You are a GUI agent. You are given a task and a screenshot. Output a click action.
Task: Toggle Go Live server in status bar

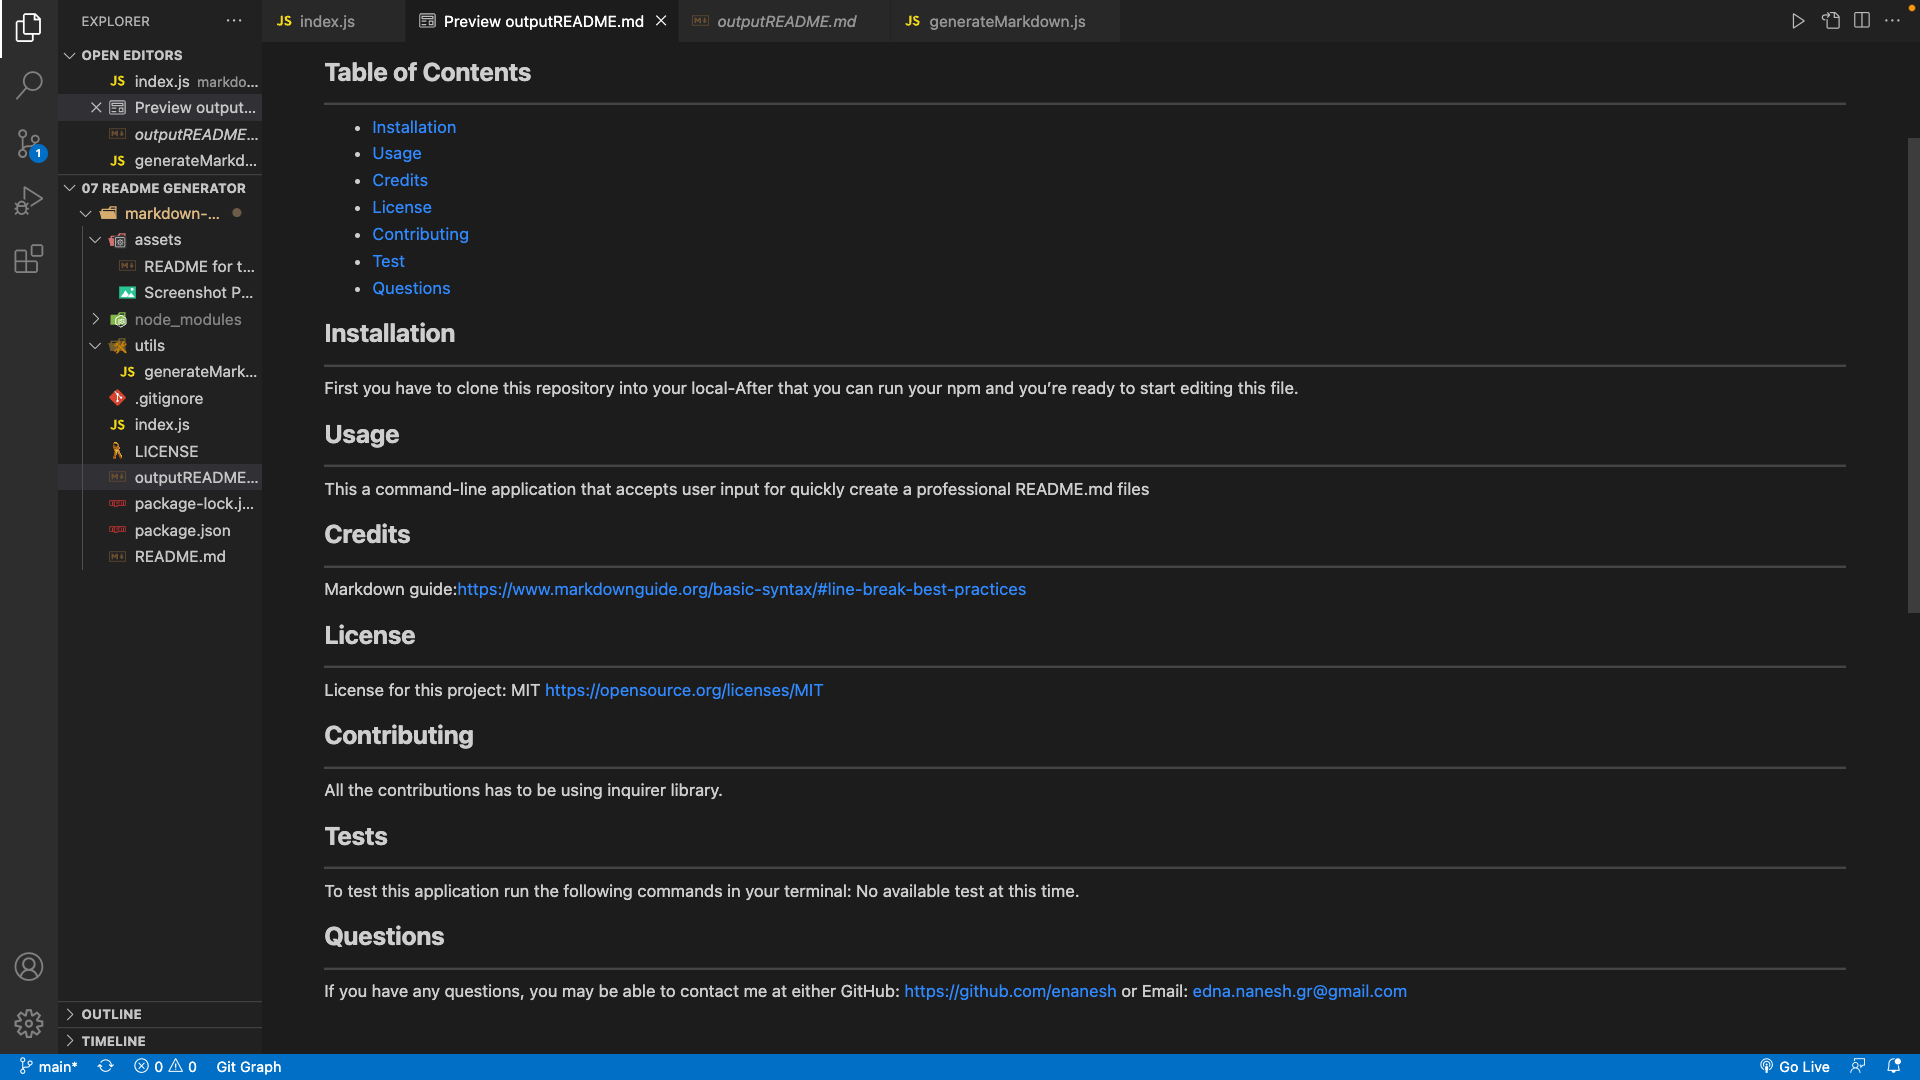click(x=1795, y=1066)
